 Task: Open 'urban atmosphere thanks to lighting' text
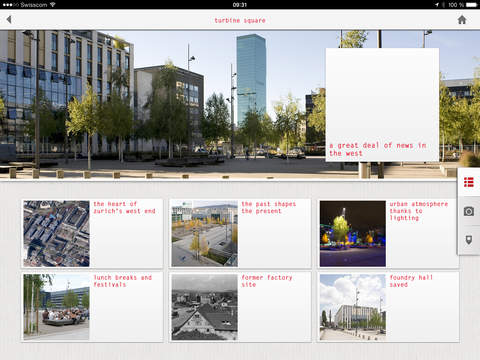[x=419, y=211]
